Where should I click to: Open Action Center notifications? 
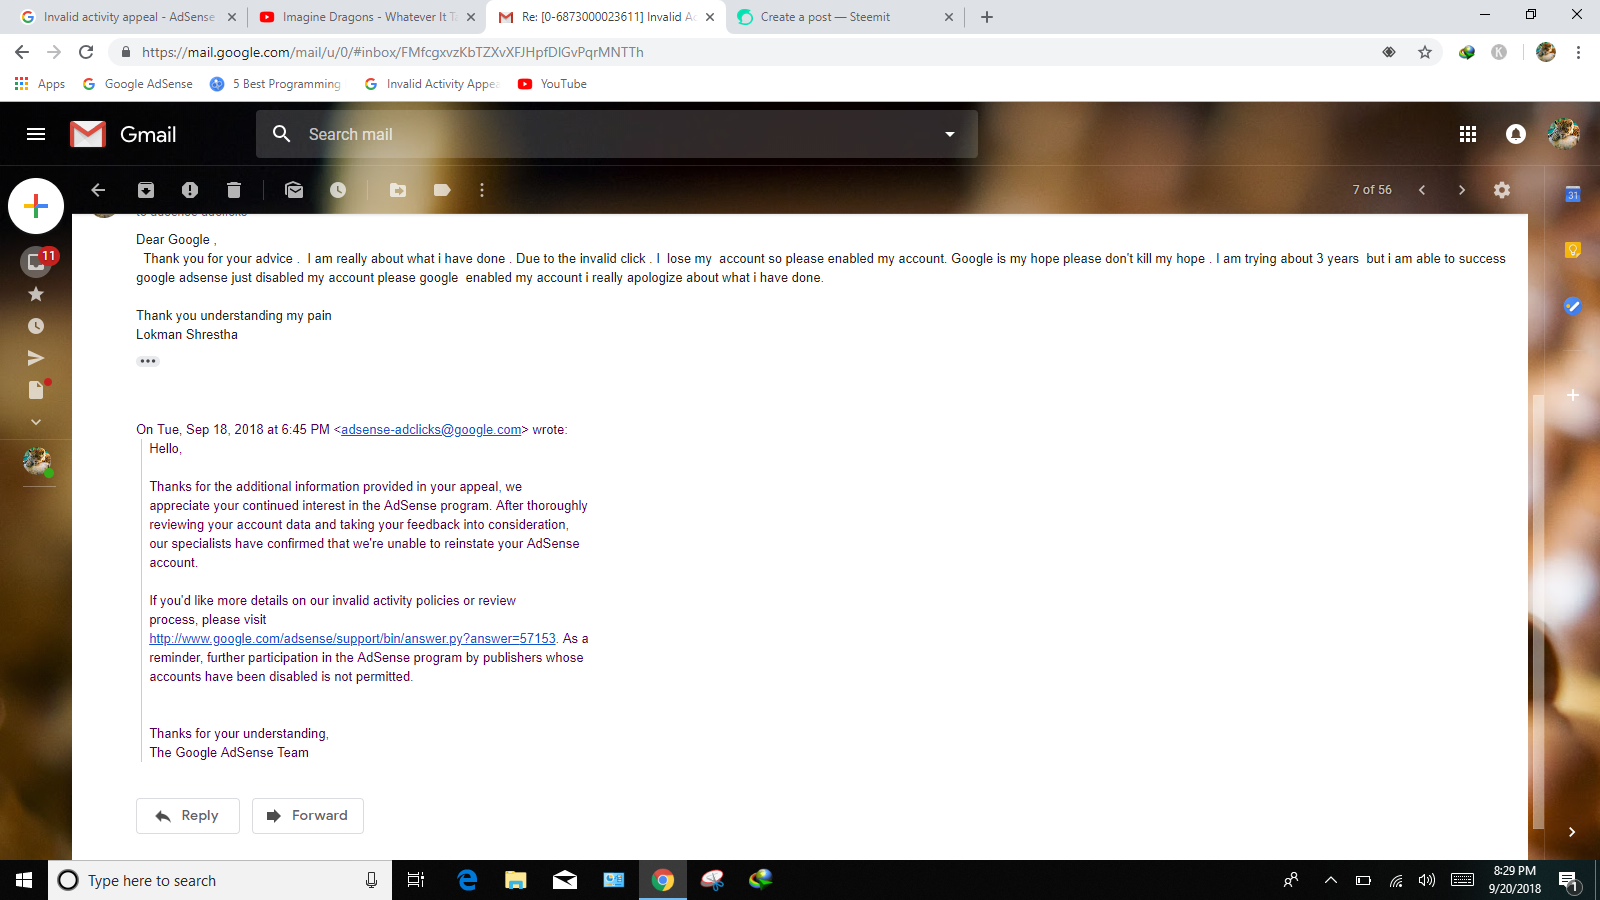[x=1568, y=880]
